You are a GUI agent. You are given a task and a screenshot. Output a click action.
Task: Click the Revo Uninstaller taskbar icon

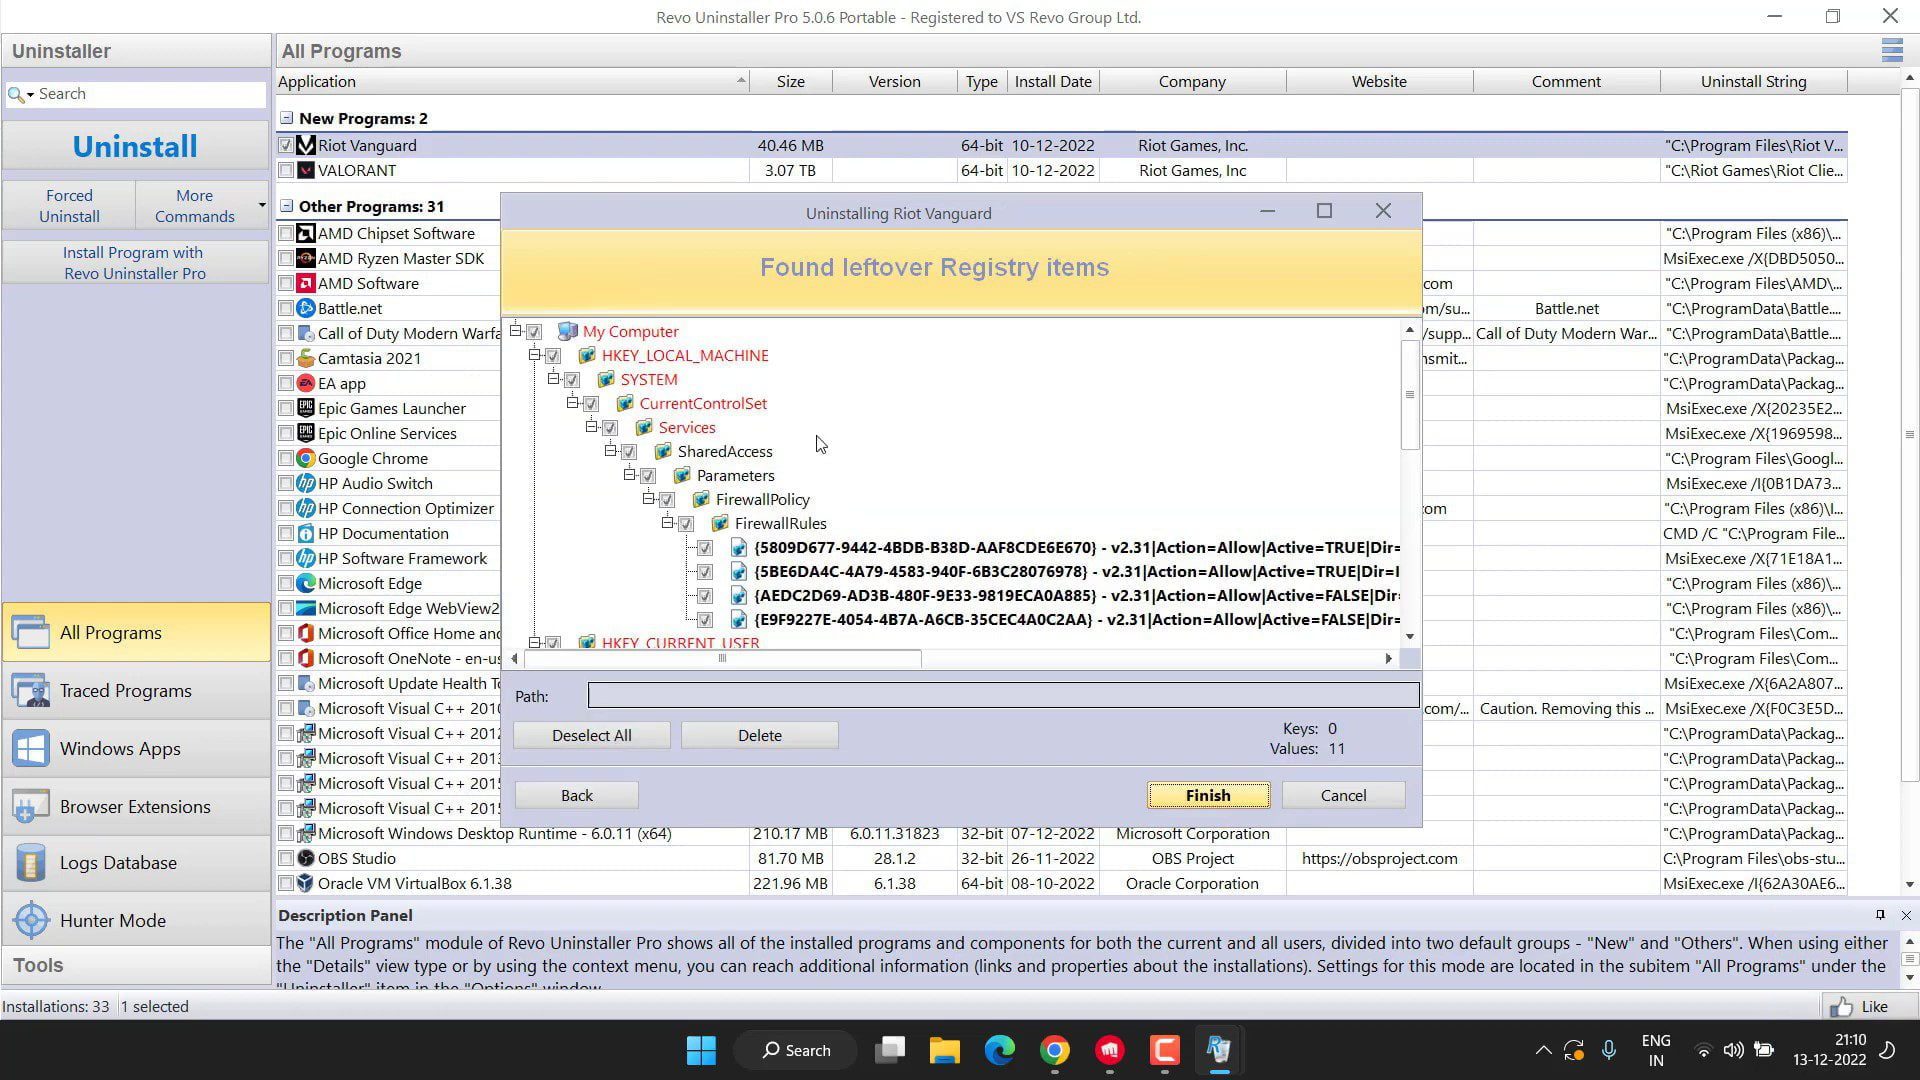coord(1219,1050)
